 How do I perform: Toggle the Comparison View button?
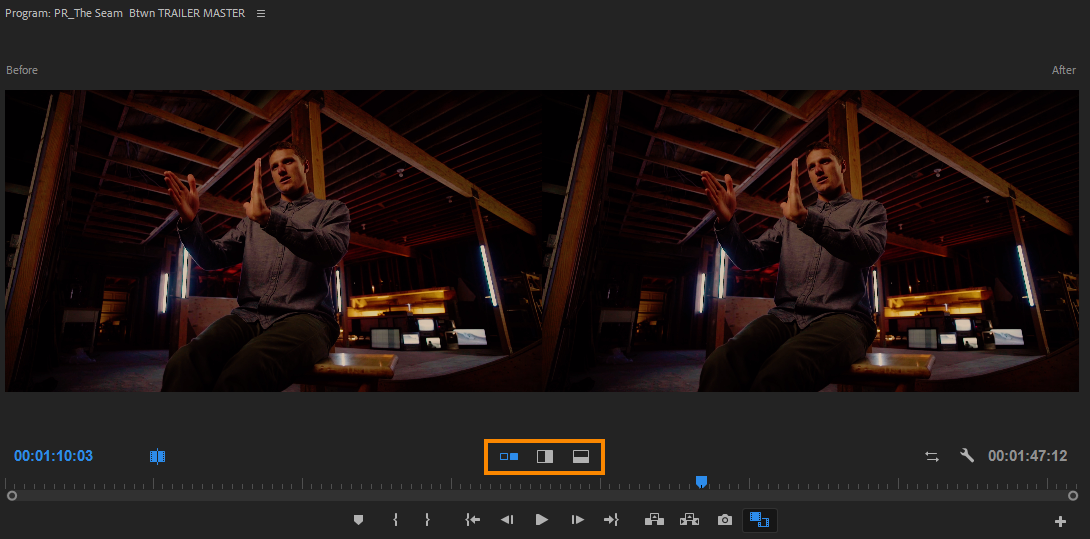click(x=760, y=520)
